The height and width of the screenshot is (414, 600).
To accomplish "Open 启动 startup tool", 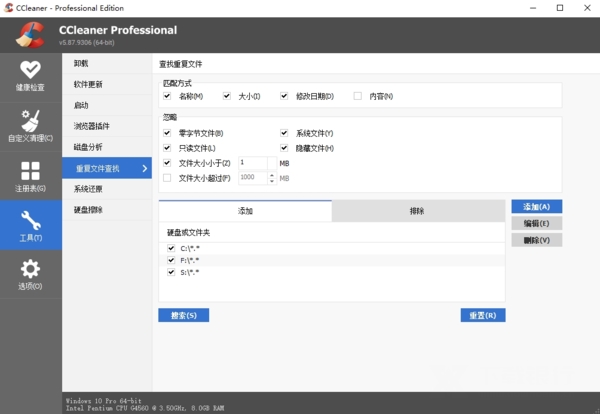I will 107,105.
